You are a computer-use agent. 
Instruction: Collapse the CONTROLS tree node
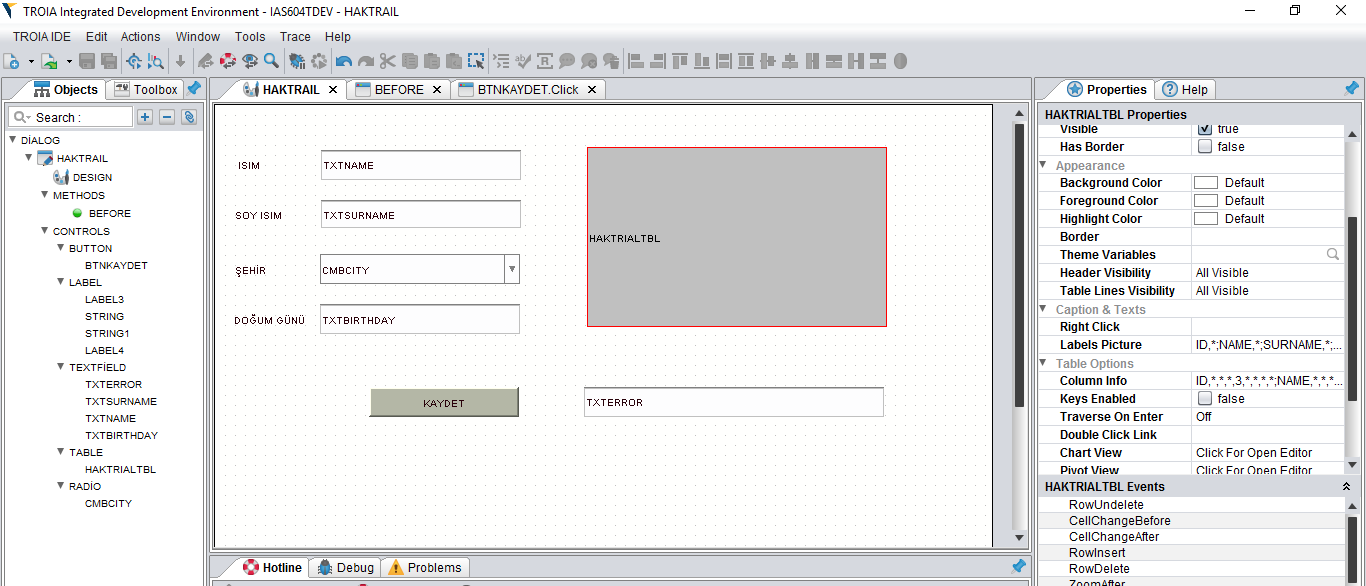[x=45, y=231]
